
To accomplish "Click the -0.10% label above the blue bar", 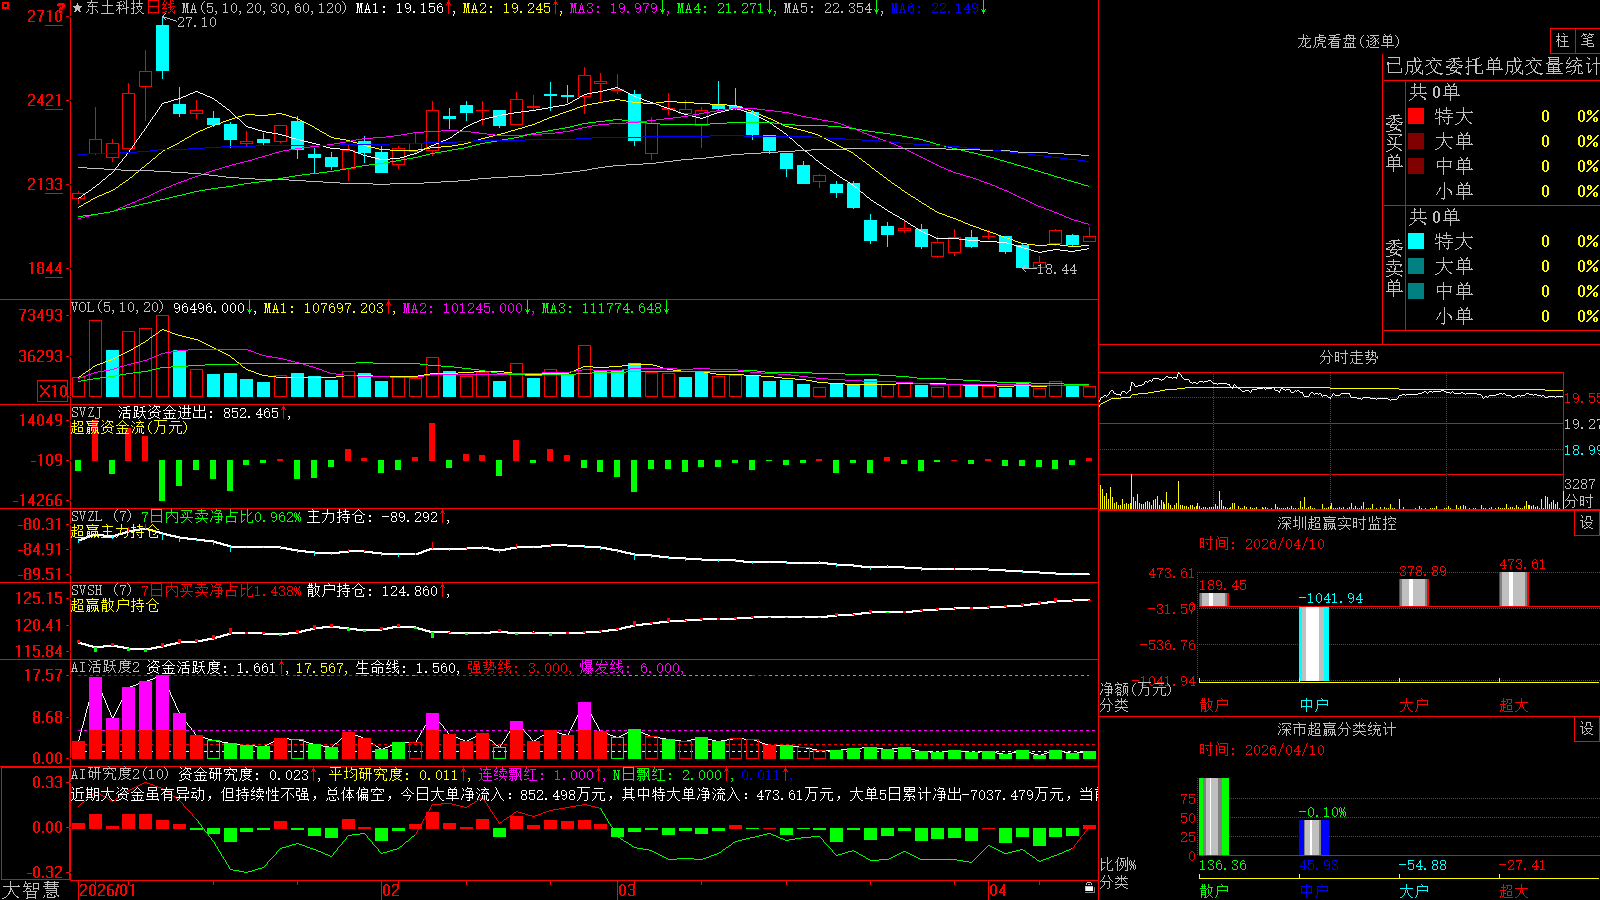I will pyautogui.click(x=1323, y=812).
